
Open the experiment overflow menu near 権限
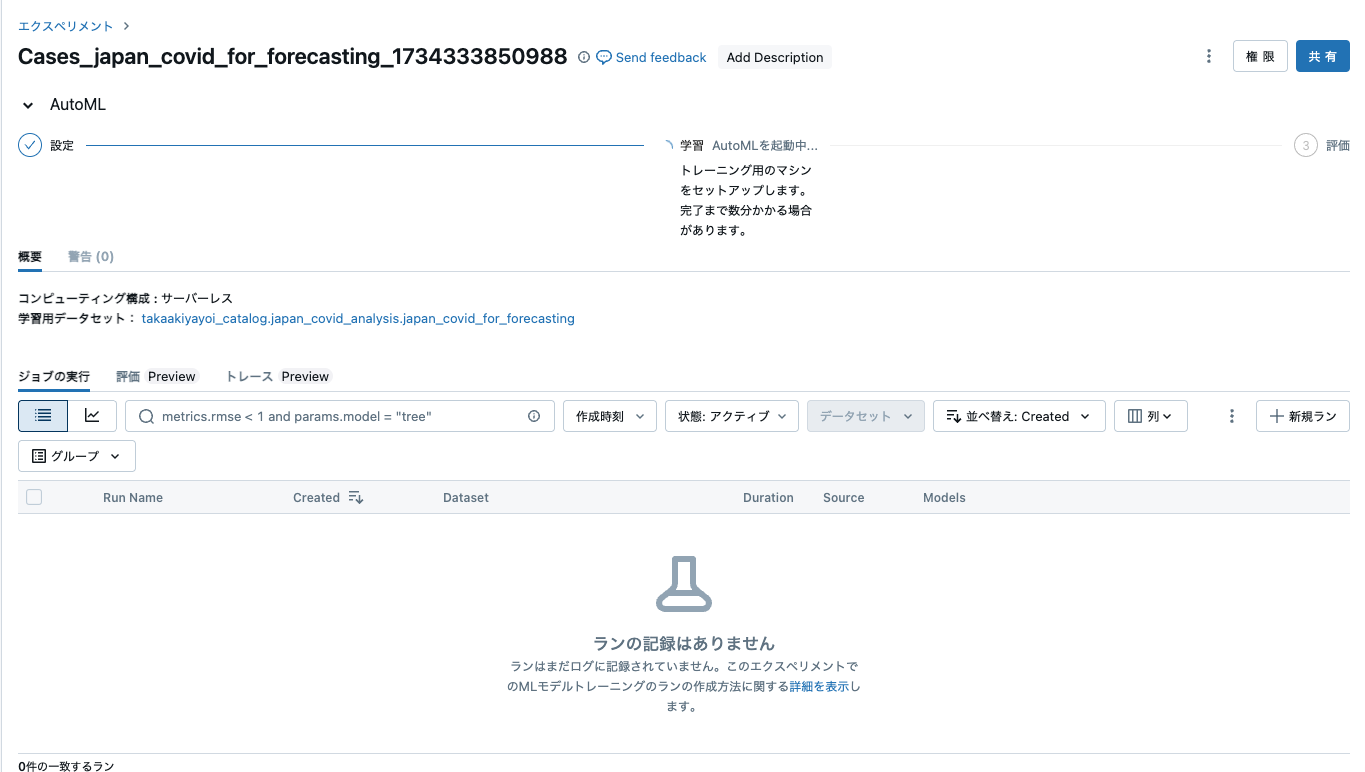click(x=1208, y=56)
